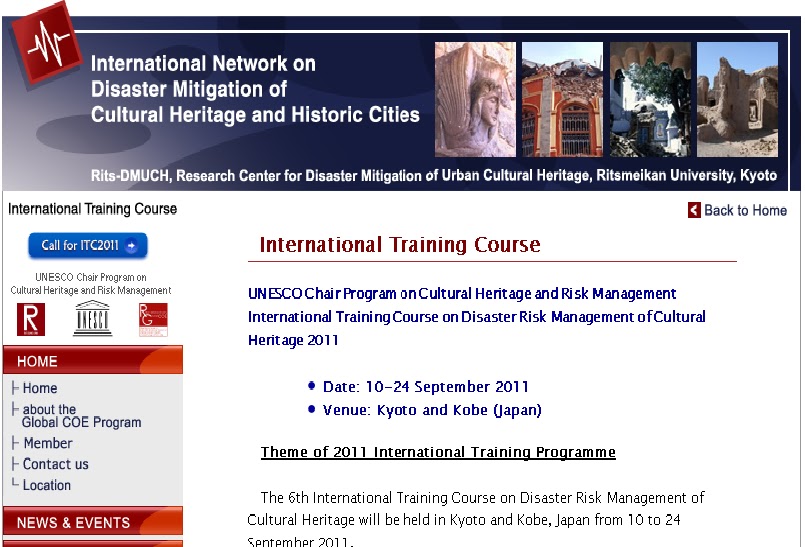Click Theme of 2011 International Training Programme
The height and width of the screenshot is (547, 805).
[438, 452]
